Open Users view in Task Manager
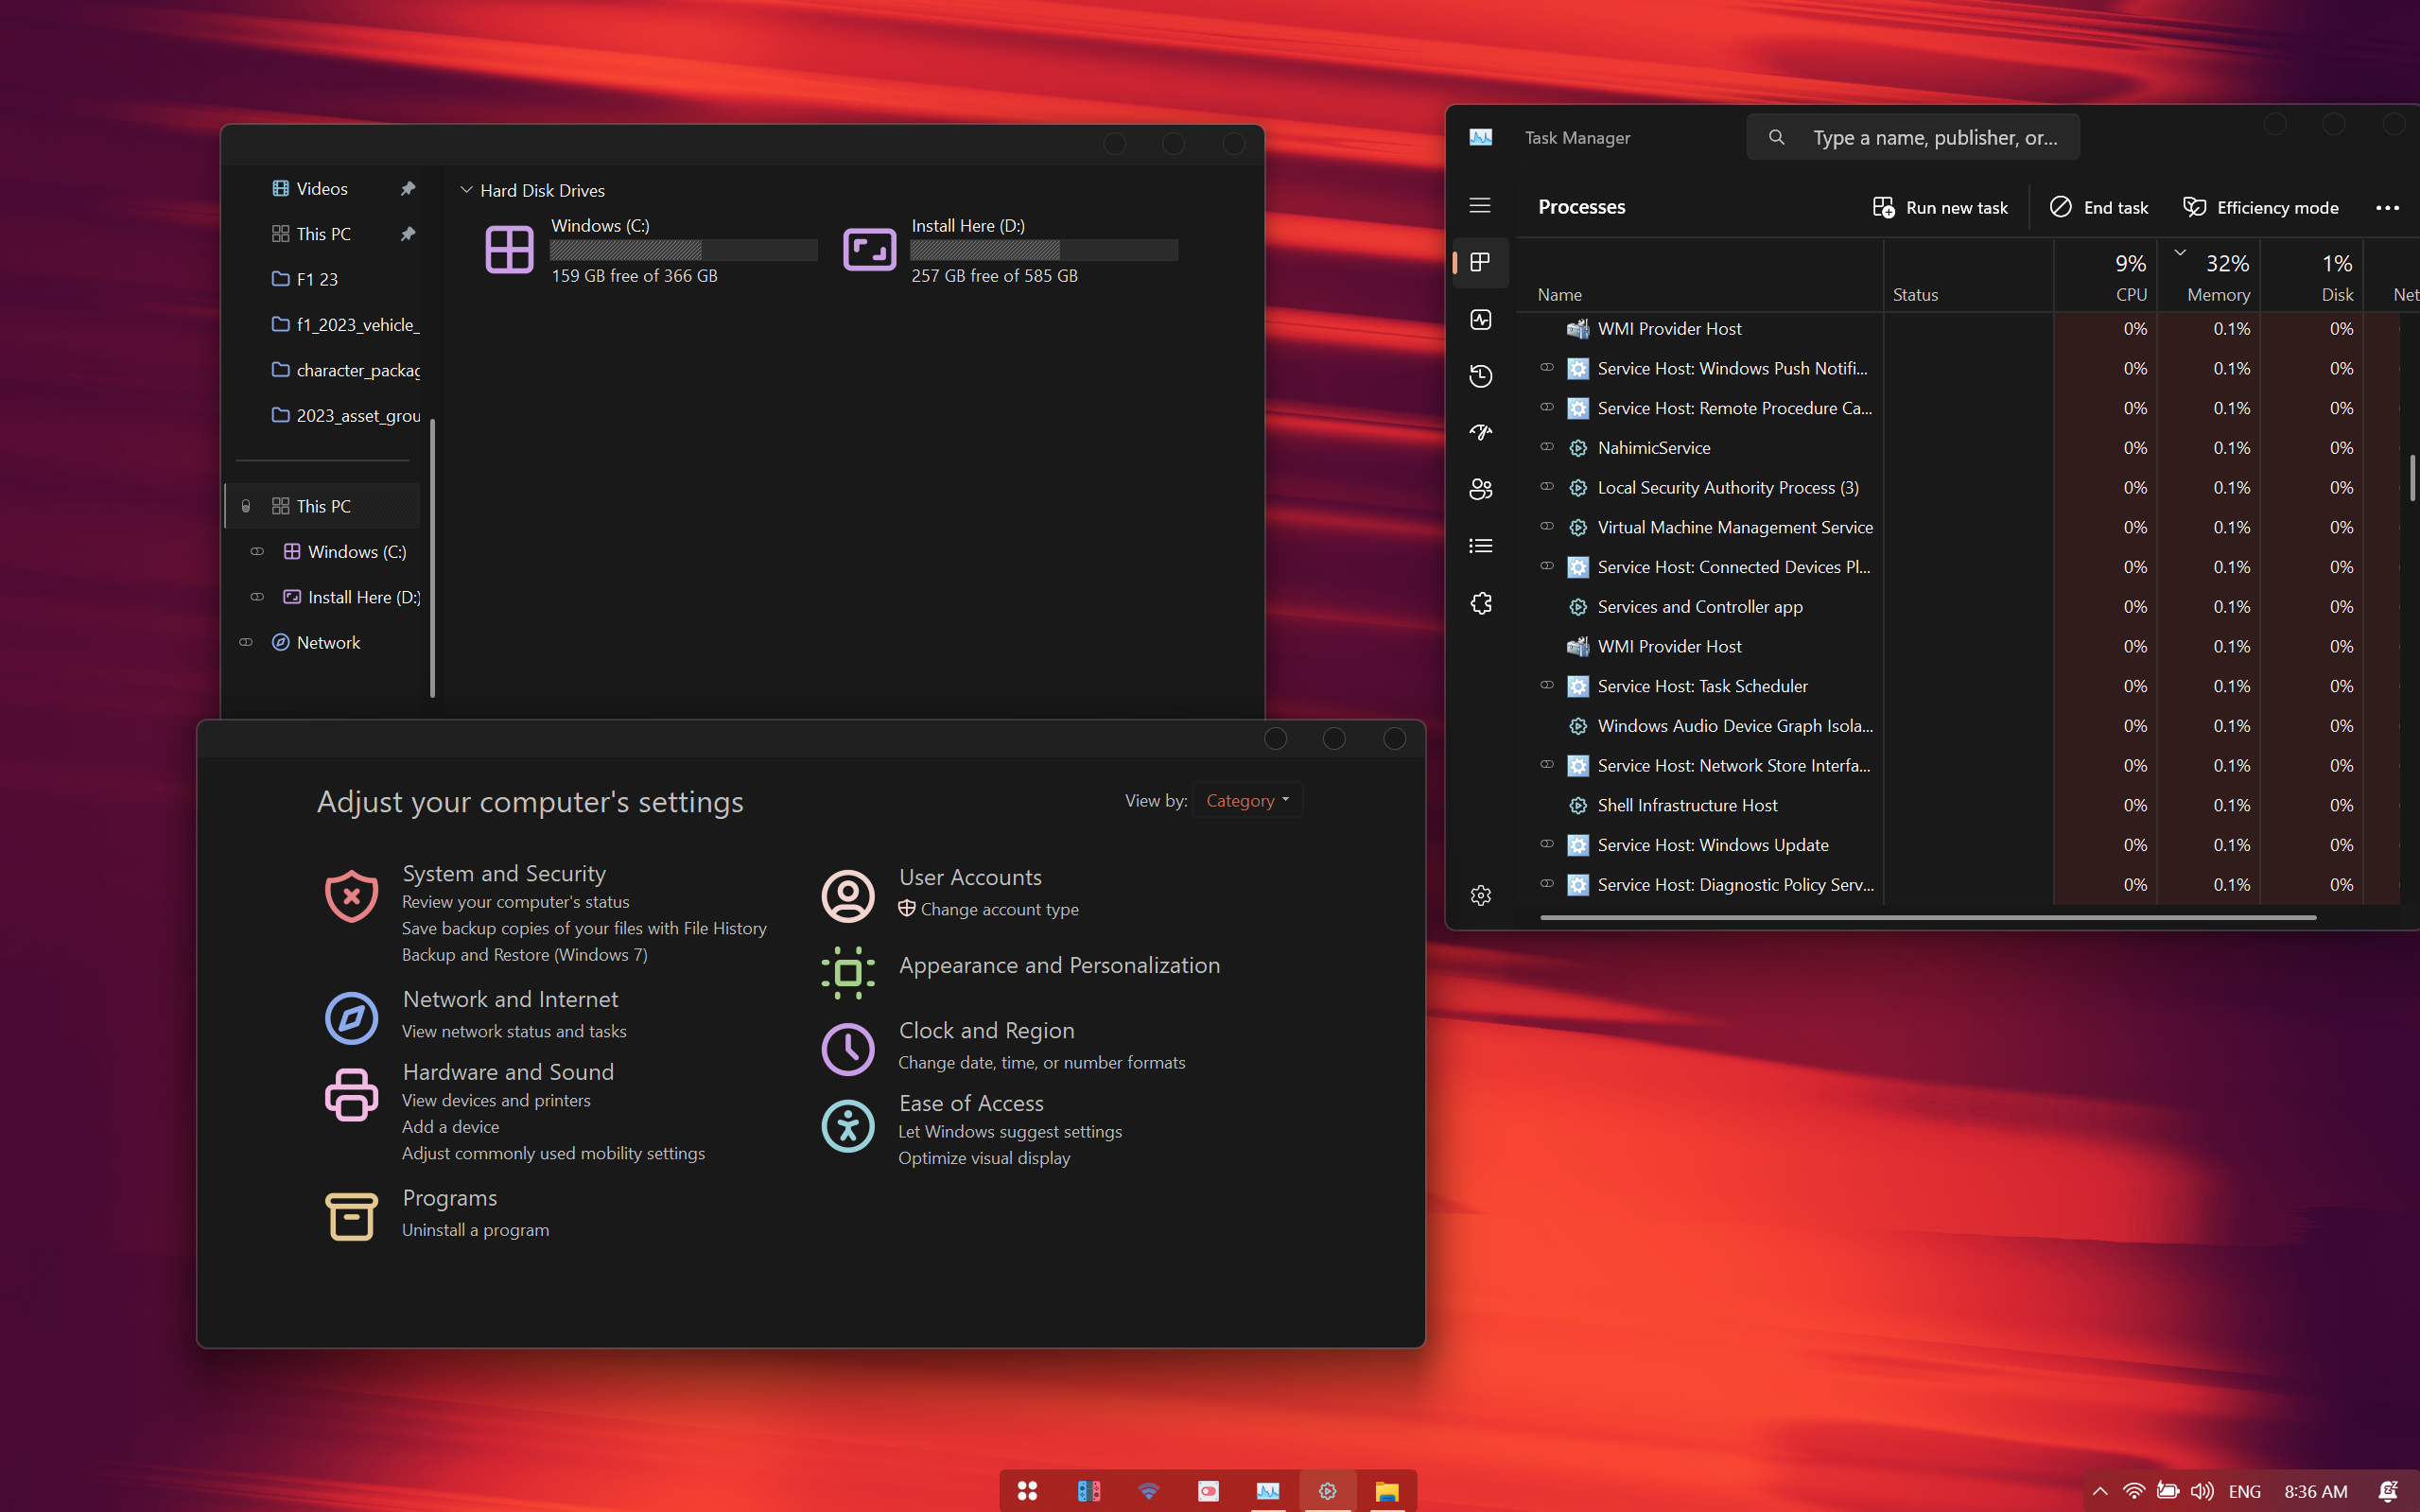 [x=1480, y=489]
